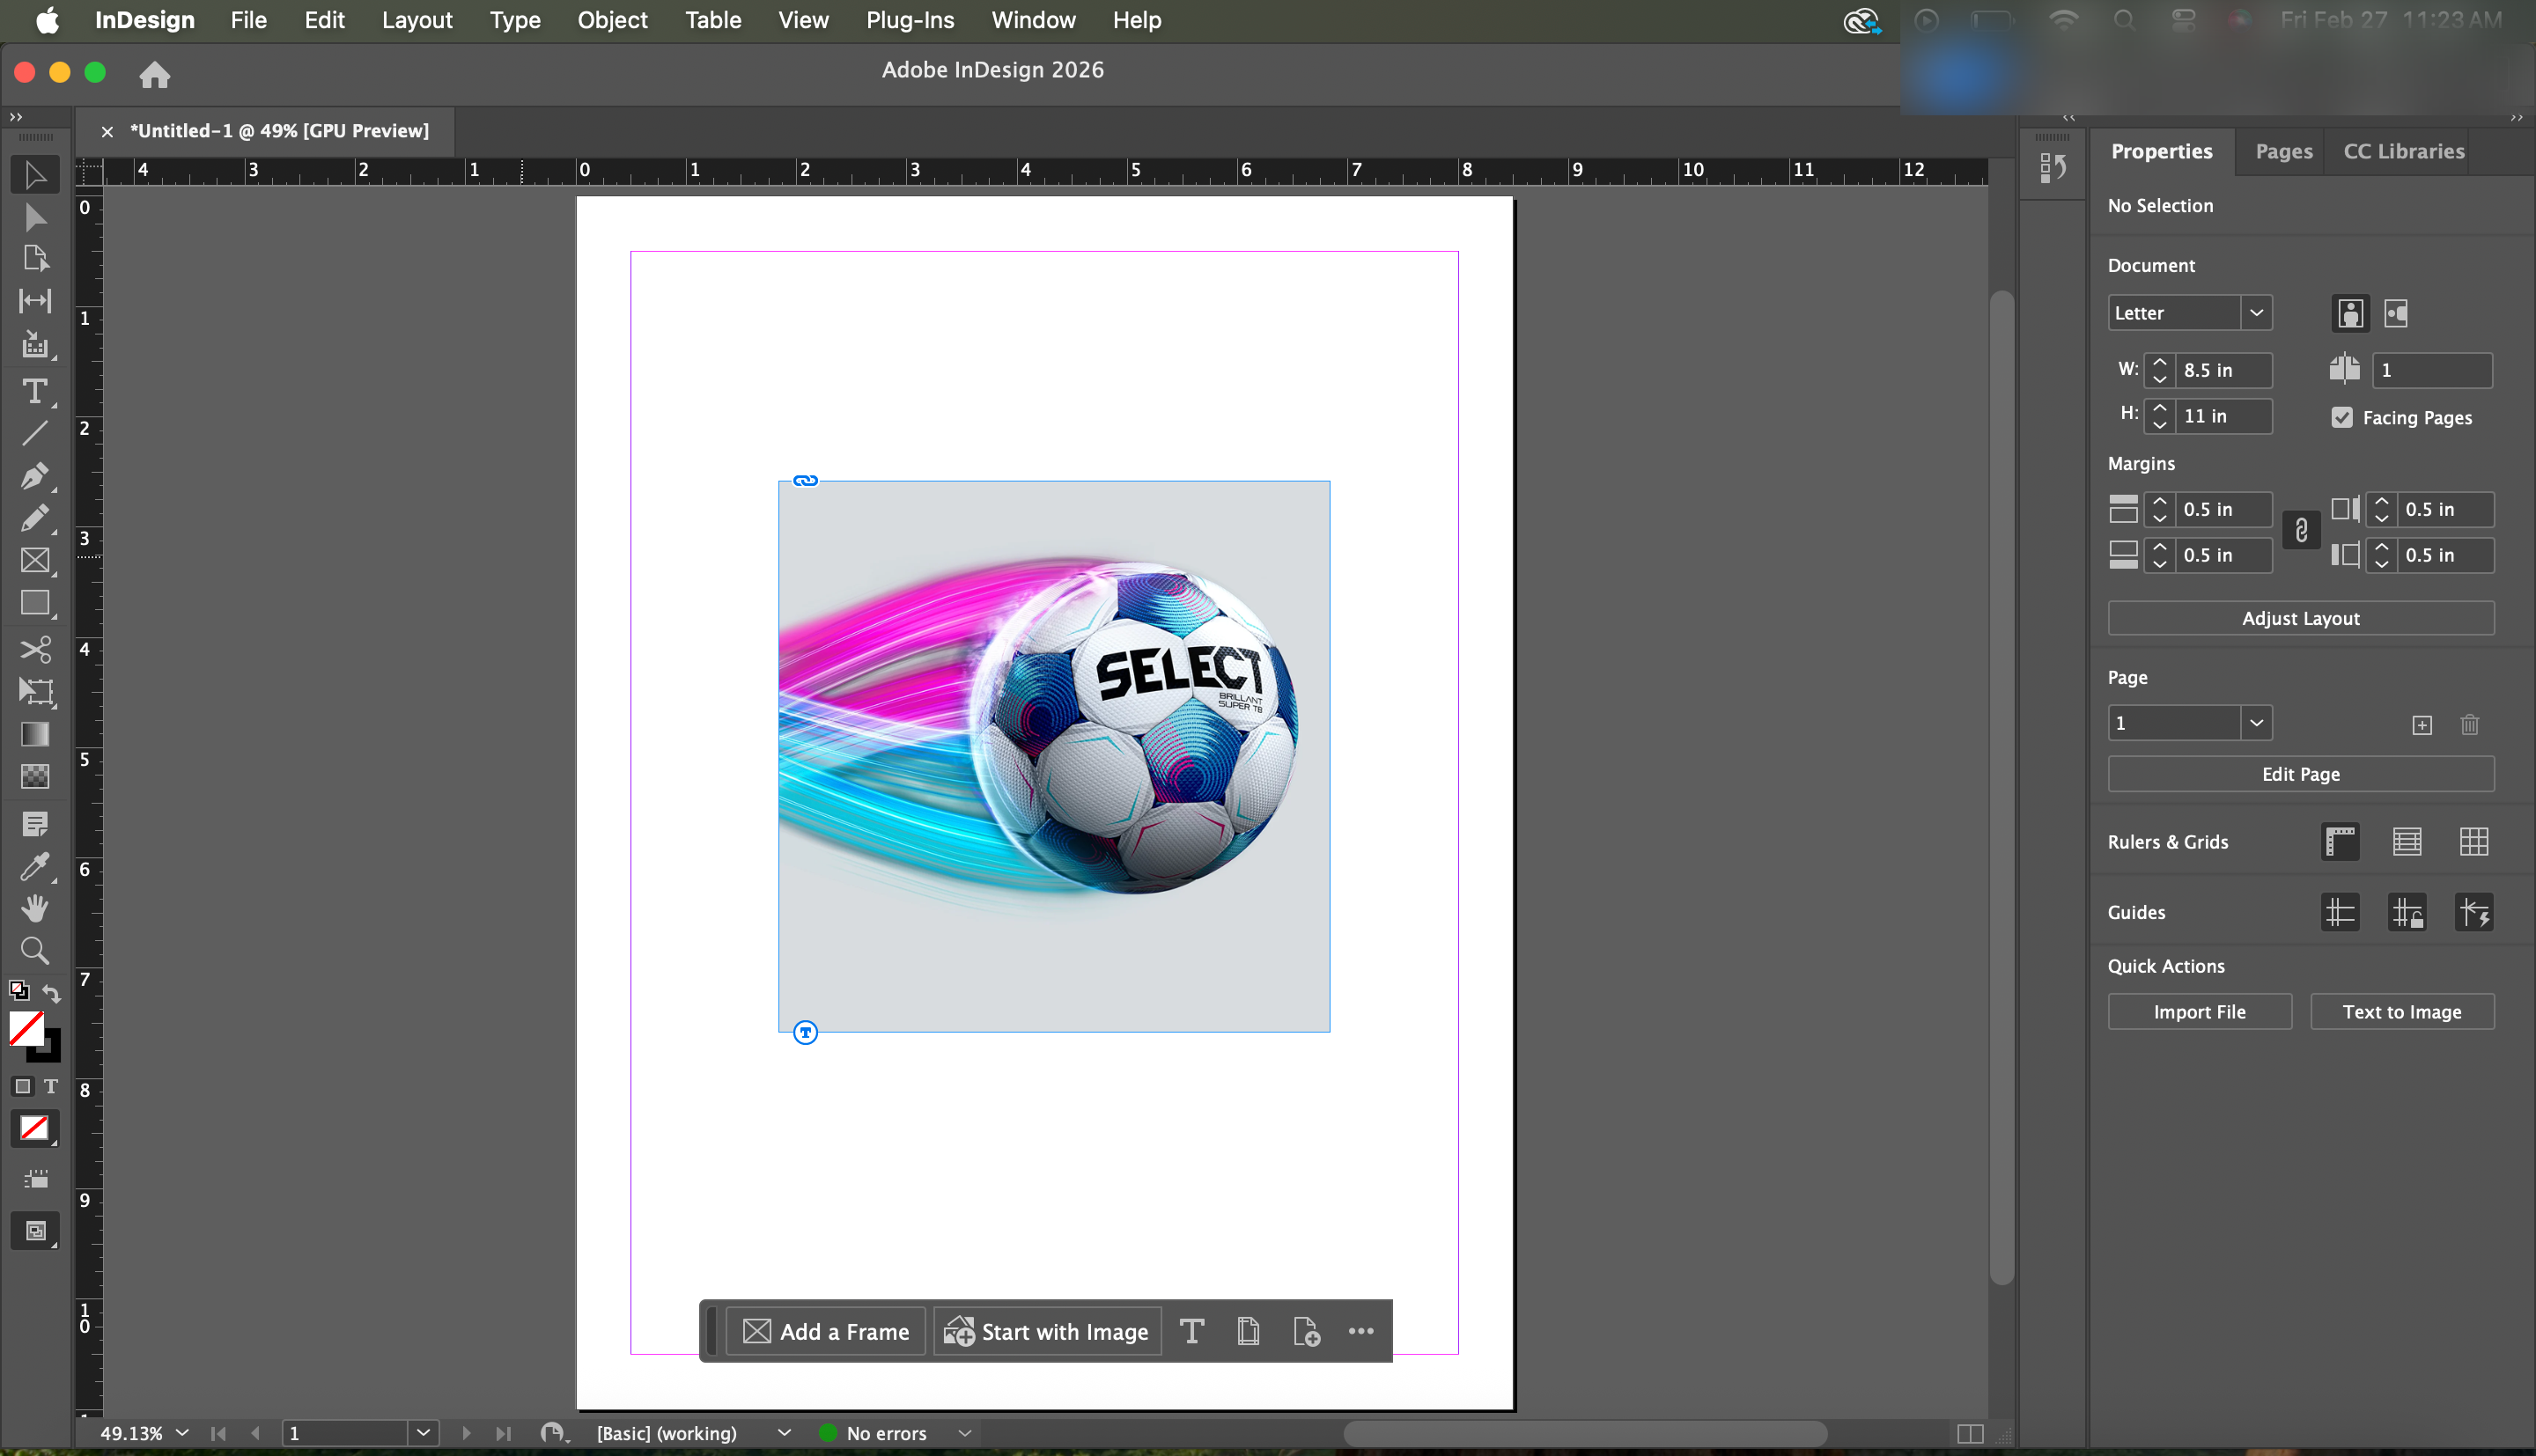
Task: Click the fill color swatch in toolbar
Action: 25,1027
